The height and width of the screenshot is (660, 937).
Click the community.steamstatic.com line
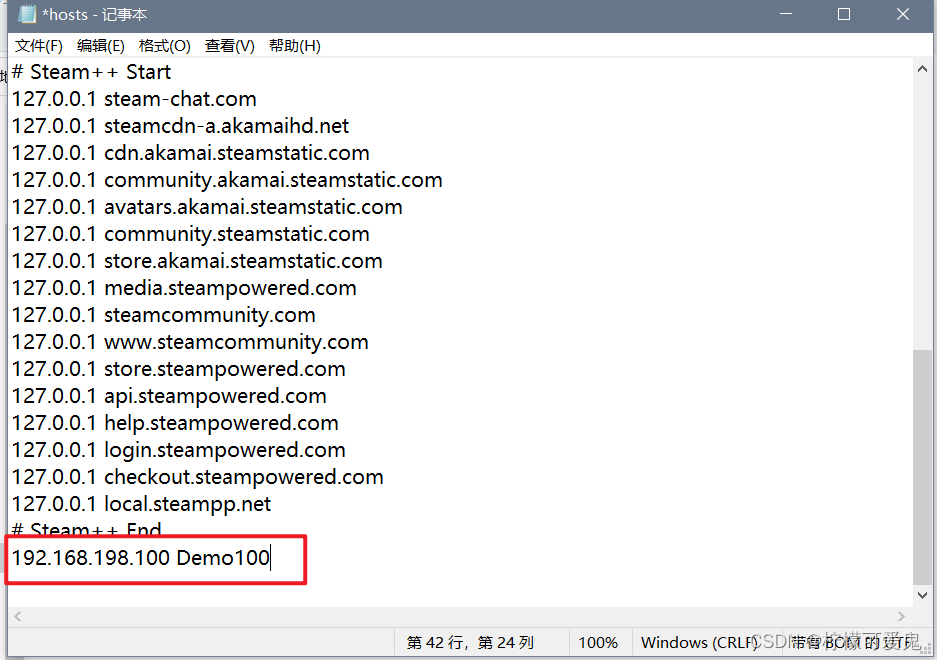[x=191, y=234]
